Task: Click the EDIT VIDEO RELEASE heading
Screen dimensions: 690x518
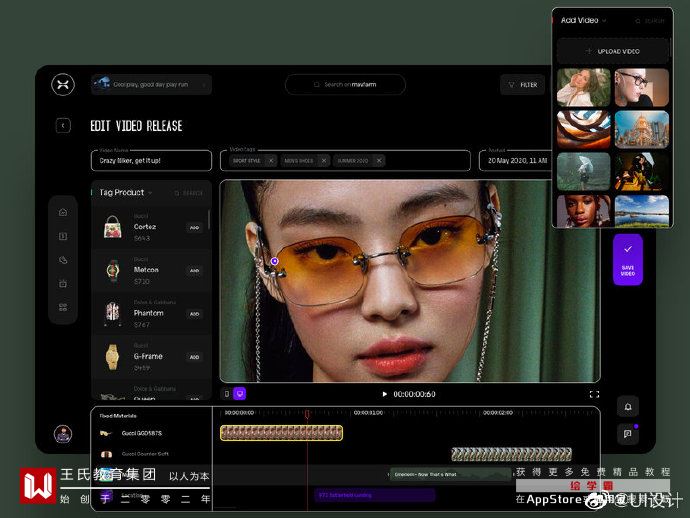Action: (x=136, y=126)
